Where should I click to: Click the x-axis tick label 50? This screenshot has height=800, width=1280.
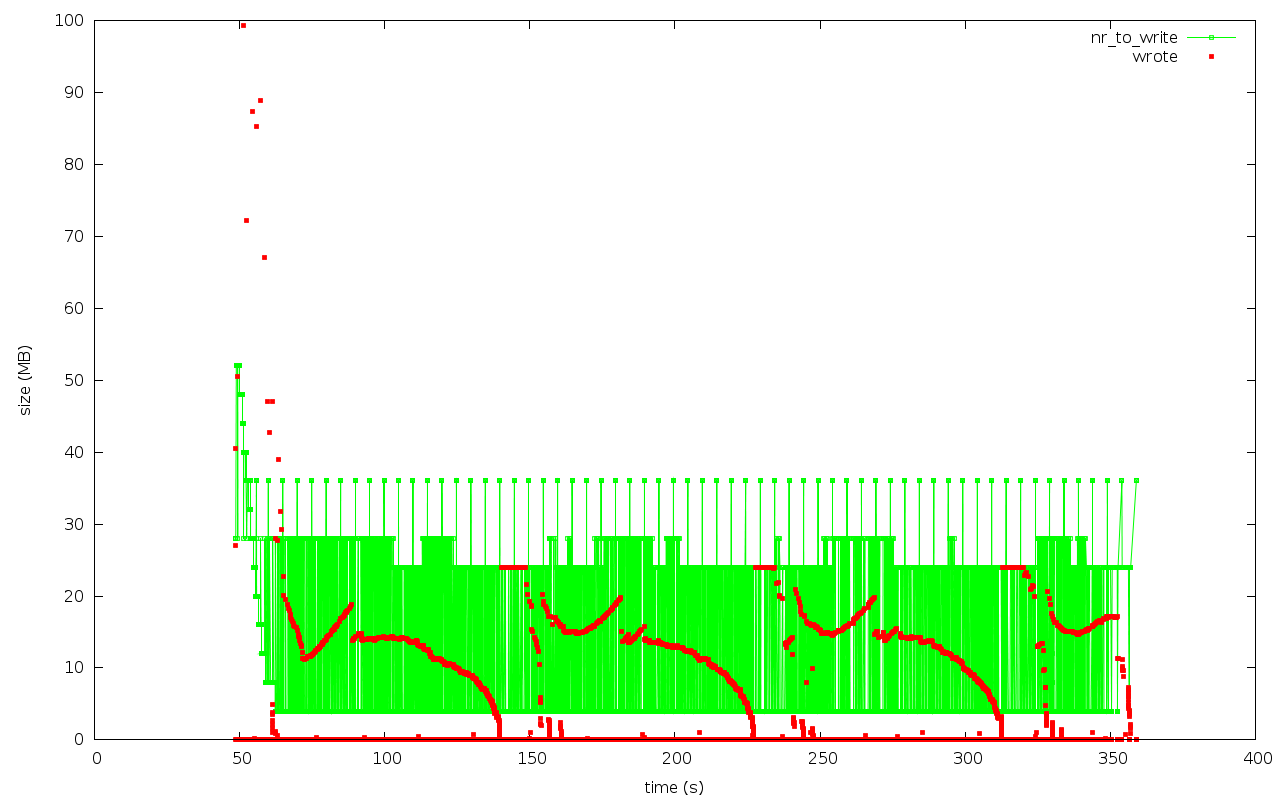241,758
